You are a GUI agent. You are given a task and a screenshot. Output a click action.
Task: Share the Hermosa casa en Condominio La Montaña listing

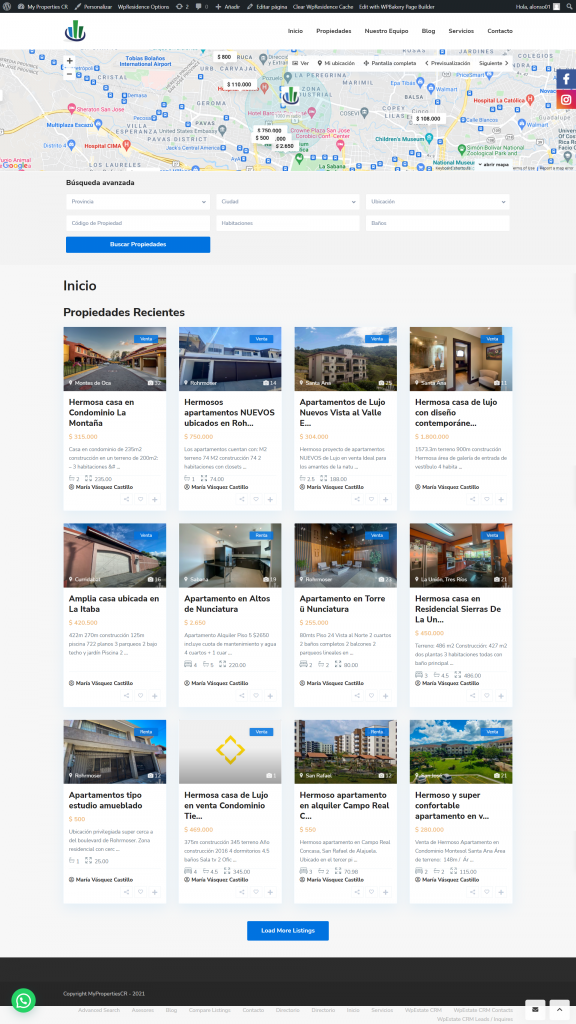127,500
